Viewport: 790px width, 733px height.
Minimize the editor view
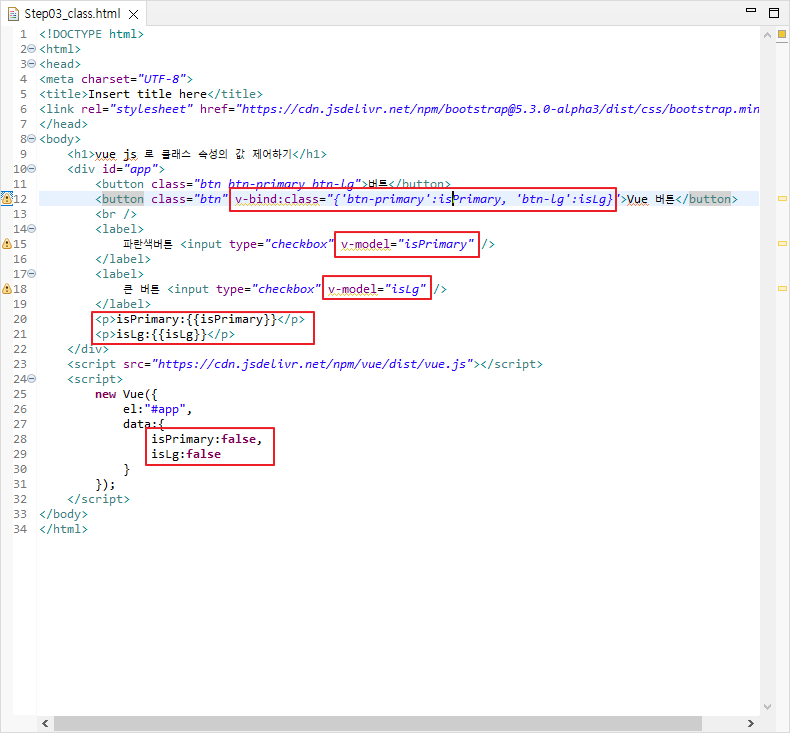click(x=751, y=11)
